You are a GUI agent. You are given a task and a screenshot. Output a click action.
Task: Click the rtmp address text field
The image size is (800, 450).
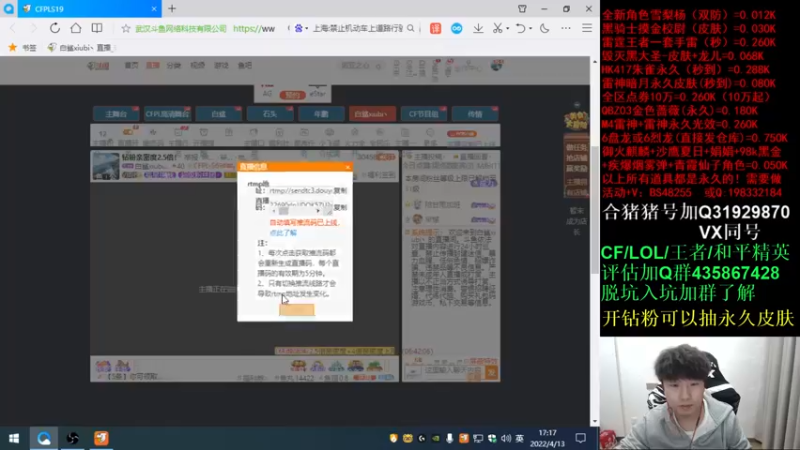(x=301, y=190)
